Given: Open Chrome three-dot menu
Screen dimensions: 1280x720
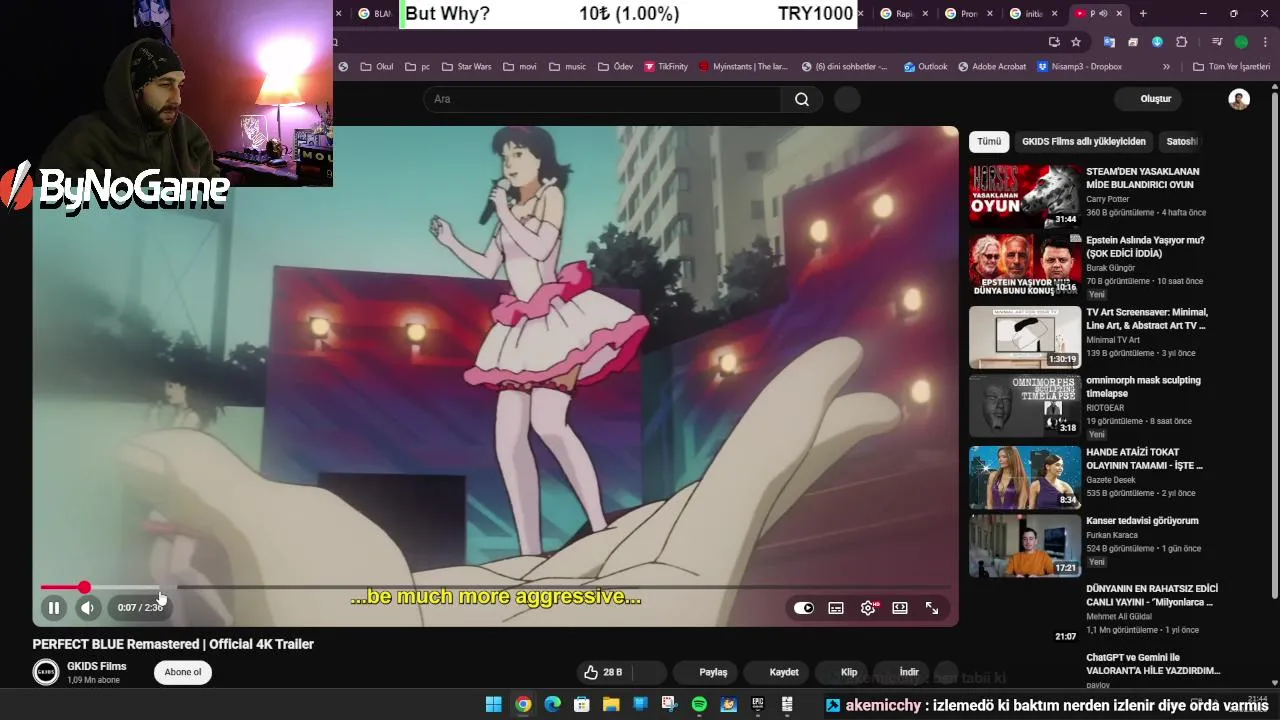Looking at the screenshot, I should pyautogui.click(x=1265, y=42).
